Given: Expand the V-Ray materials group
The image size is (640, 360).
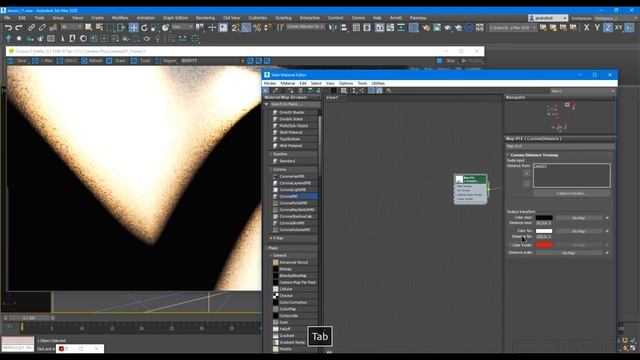Looking at the screenshot, I should (271, 238).
